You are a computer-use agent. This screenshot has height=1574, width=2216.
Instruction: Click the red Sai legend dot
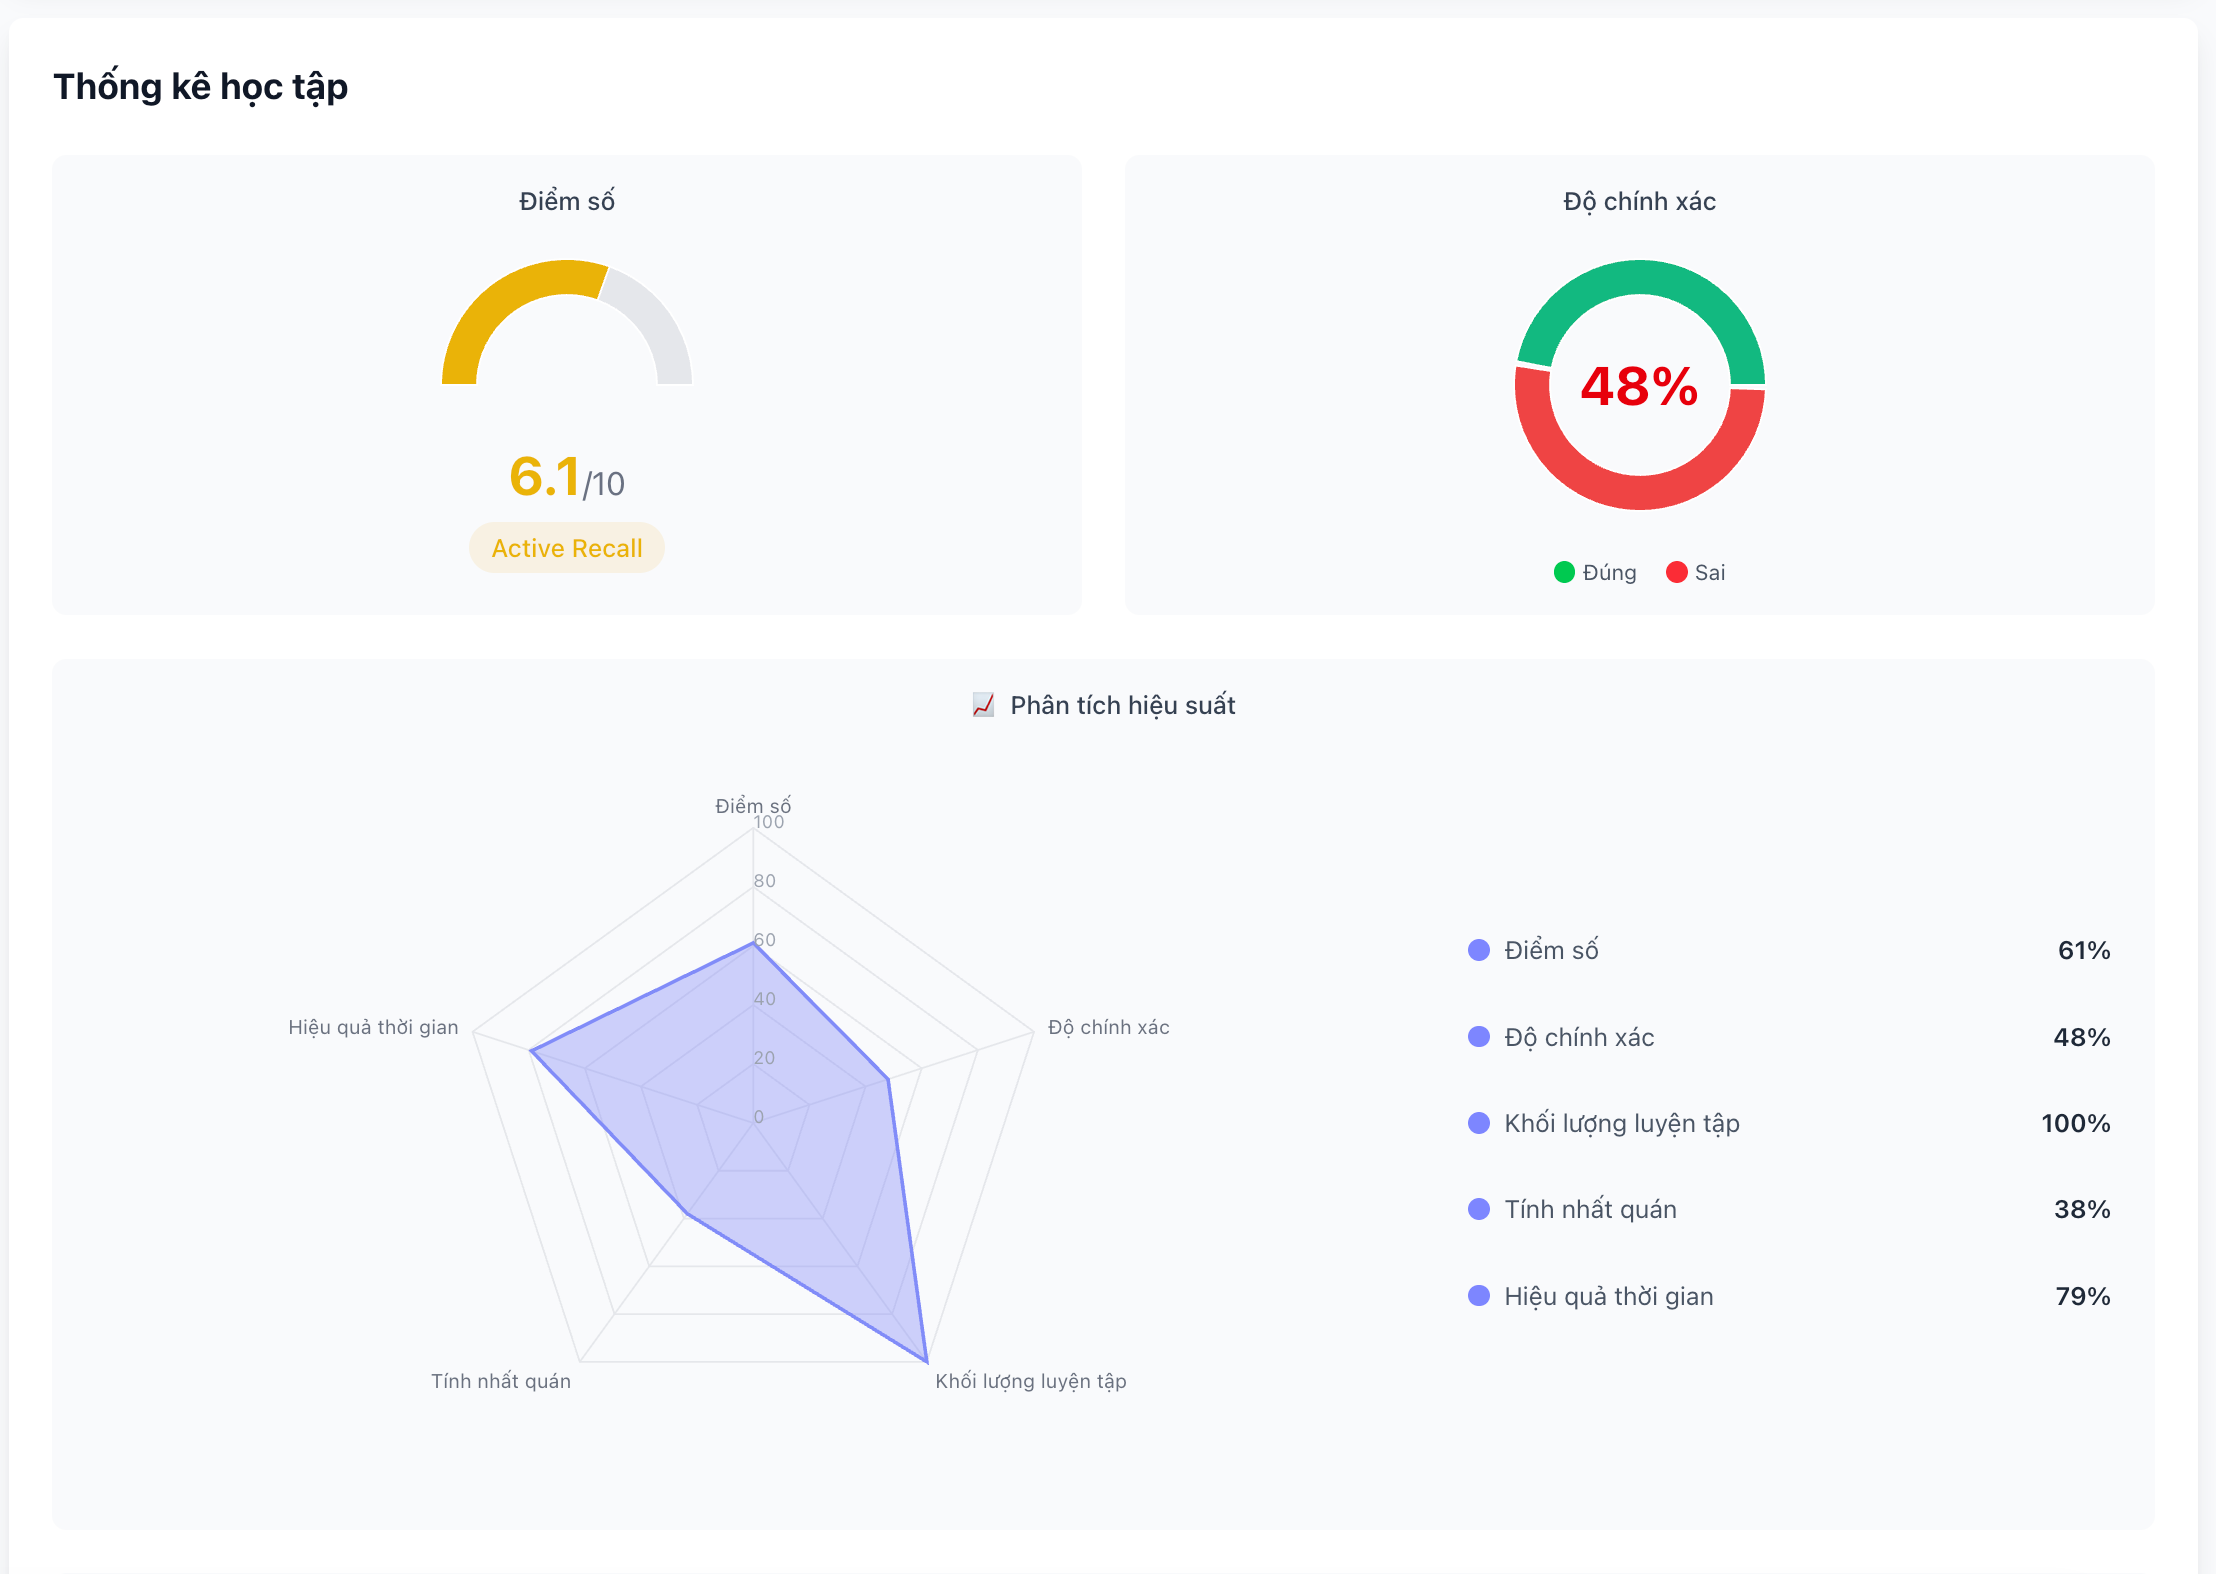tap(1677, 572)
